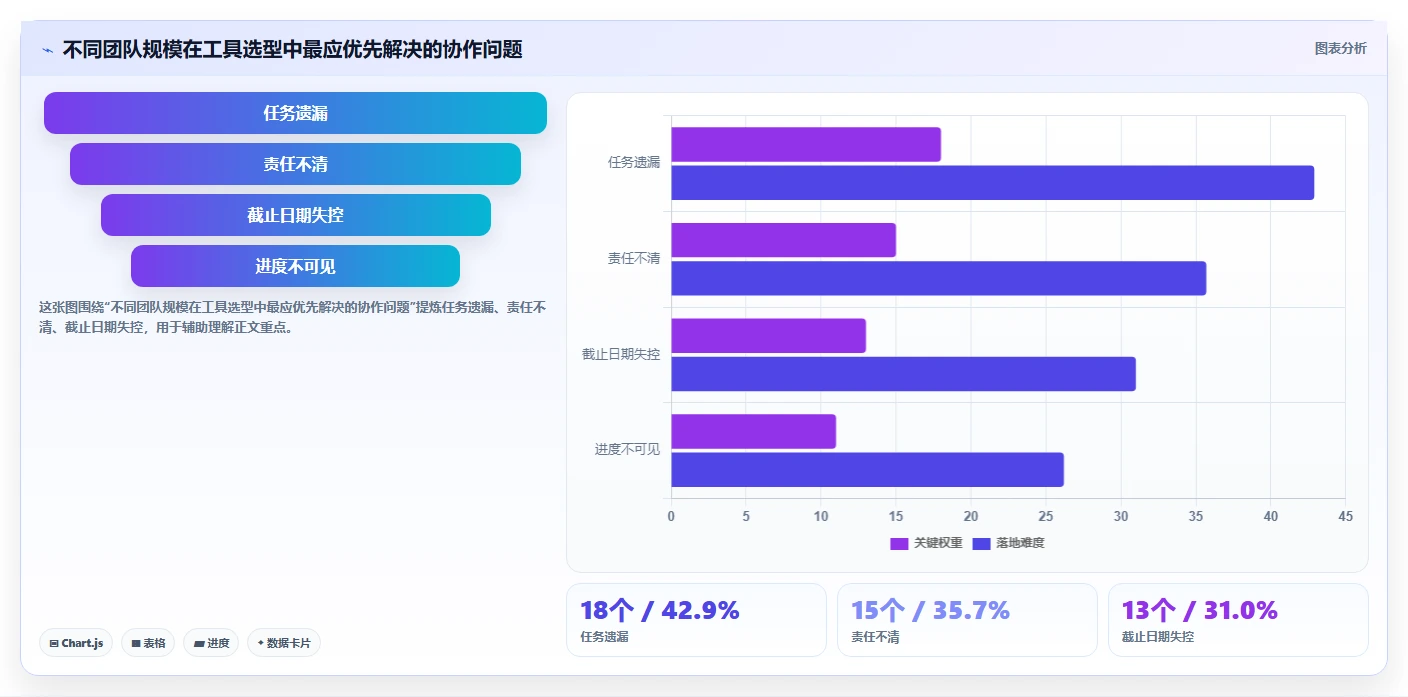
Task: Select the 截止日期失控 funnel stage
Action: coord(295,215)
